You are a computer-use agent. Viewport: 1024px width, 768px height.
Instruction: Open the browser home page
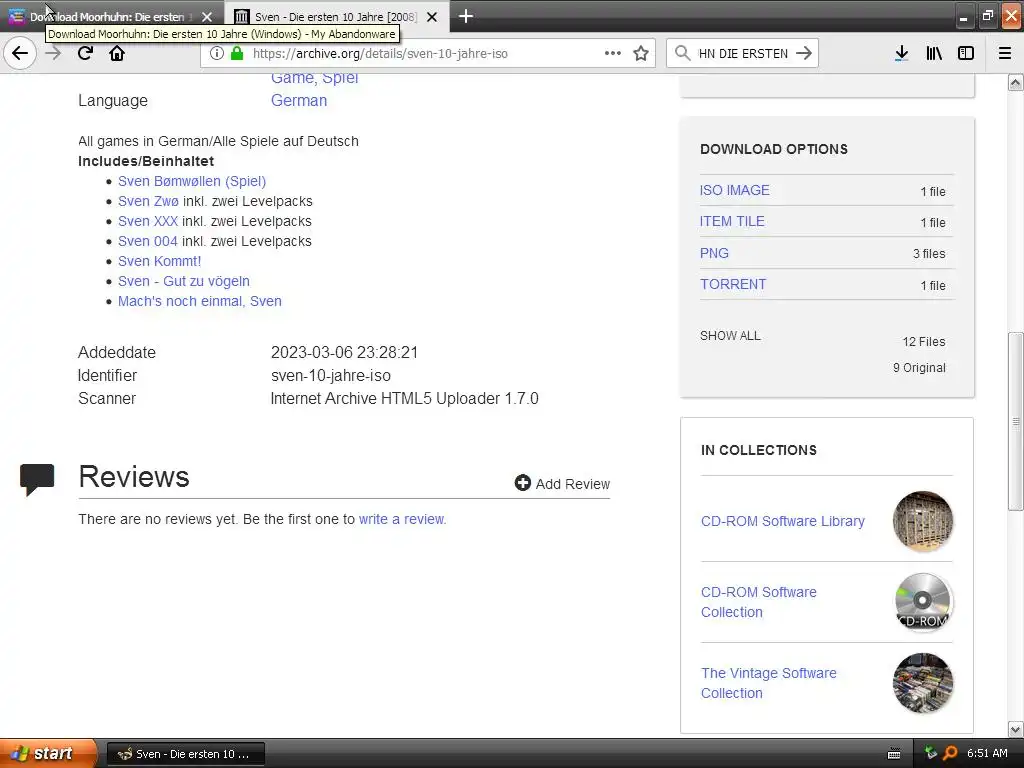tap(117, 53)
